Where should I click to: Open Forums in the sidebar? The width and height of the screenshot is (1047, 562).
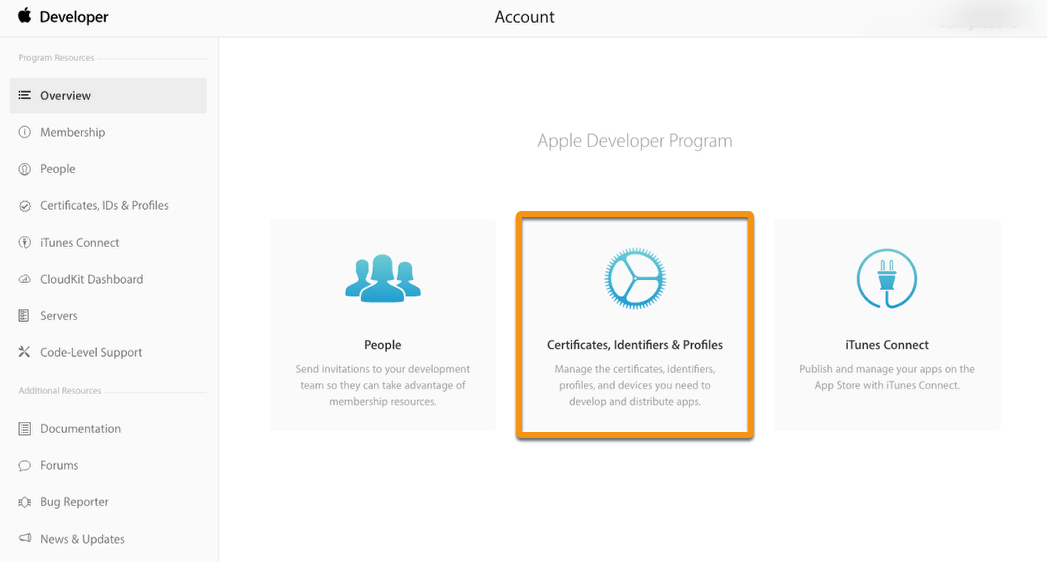click(59, 465)
